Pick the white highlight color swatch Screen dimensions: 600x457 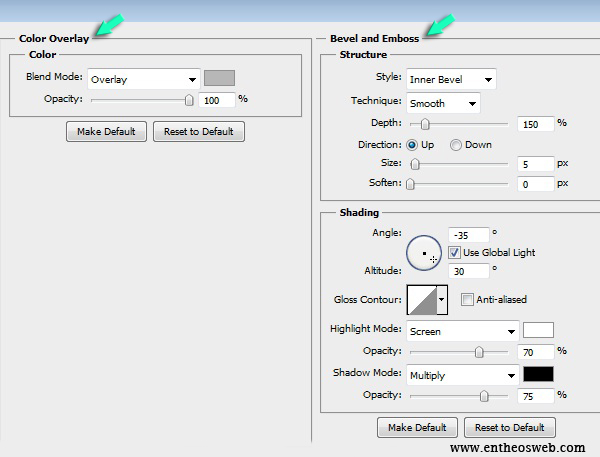[538, 330]
